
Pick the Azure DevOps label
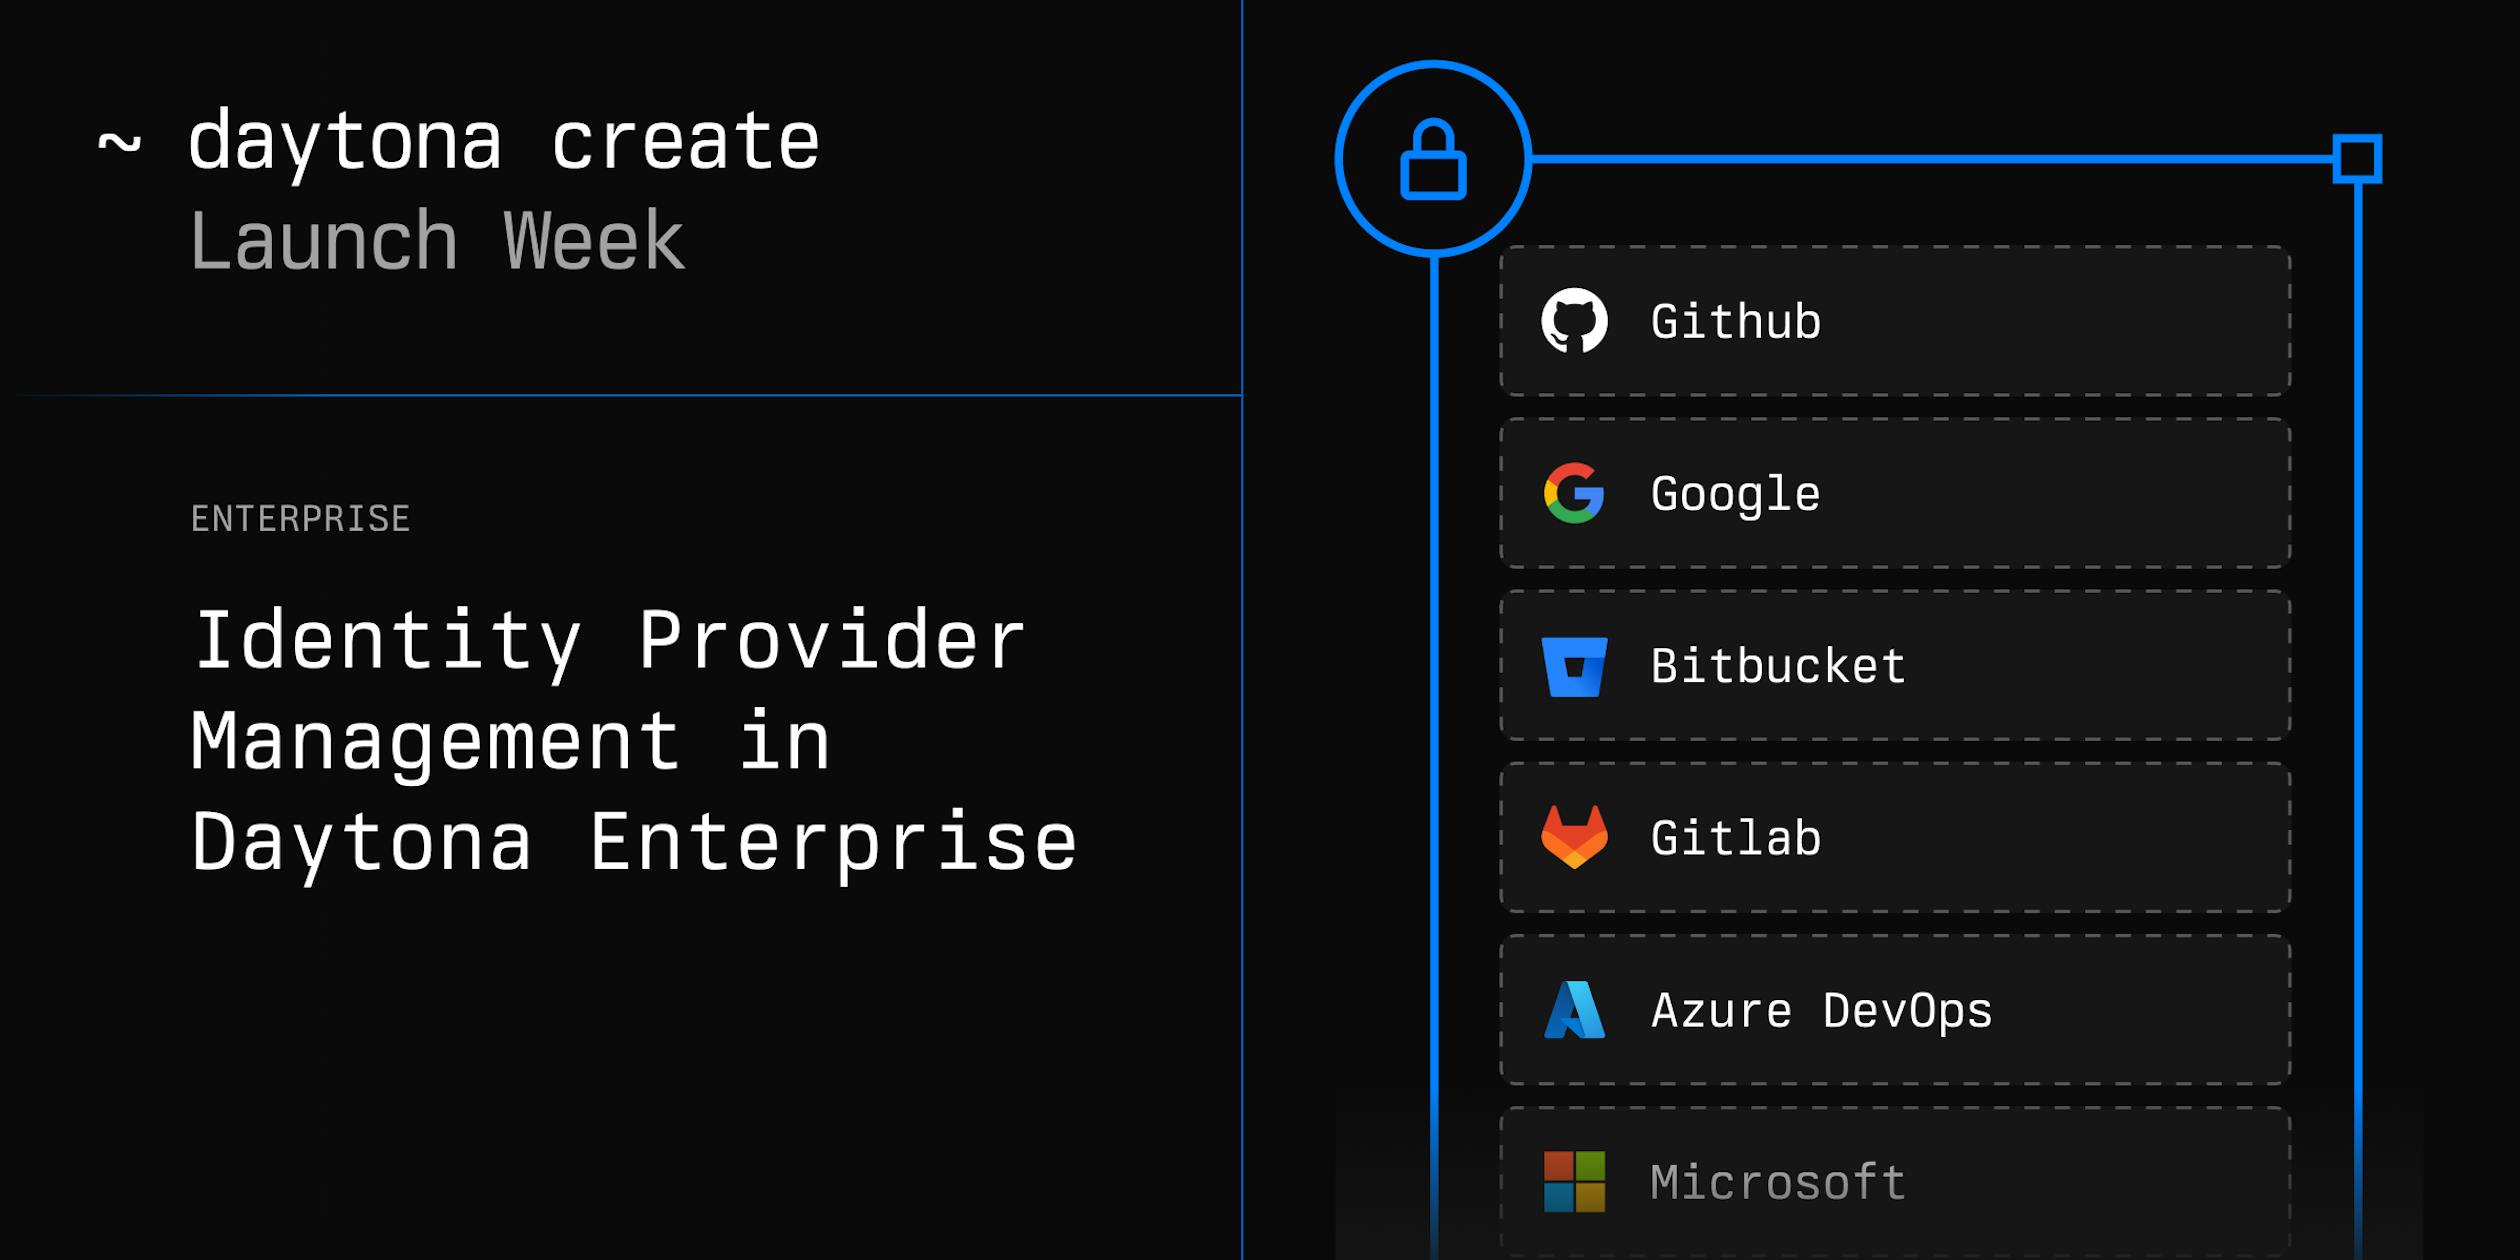[x=1821, y=1011]
